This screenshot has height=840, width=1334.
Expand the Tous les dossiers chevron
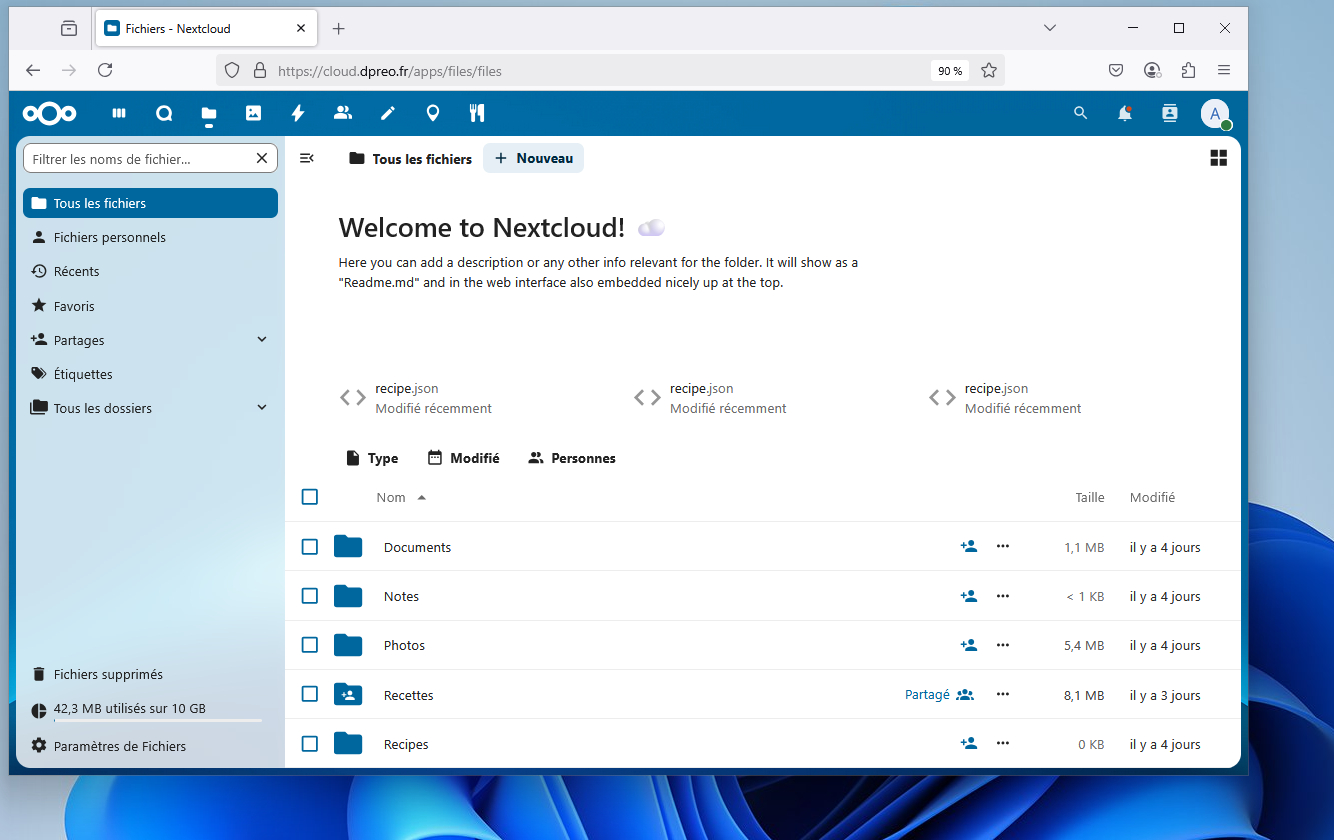pos(262,408)
